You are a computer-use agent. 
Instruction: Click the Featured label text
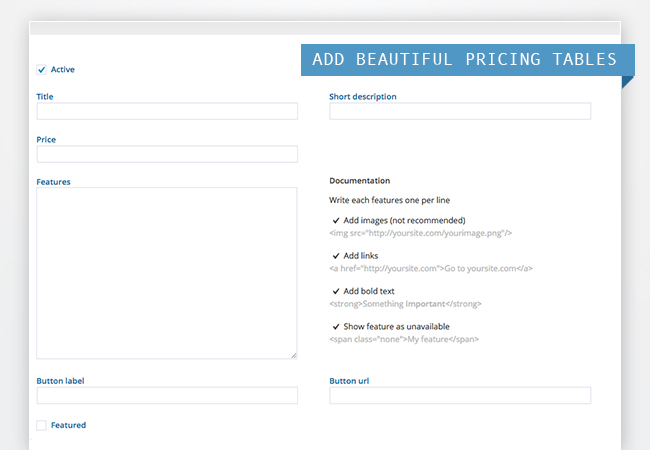[x=68, y=425]
